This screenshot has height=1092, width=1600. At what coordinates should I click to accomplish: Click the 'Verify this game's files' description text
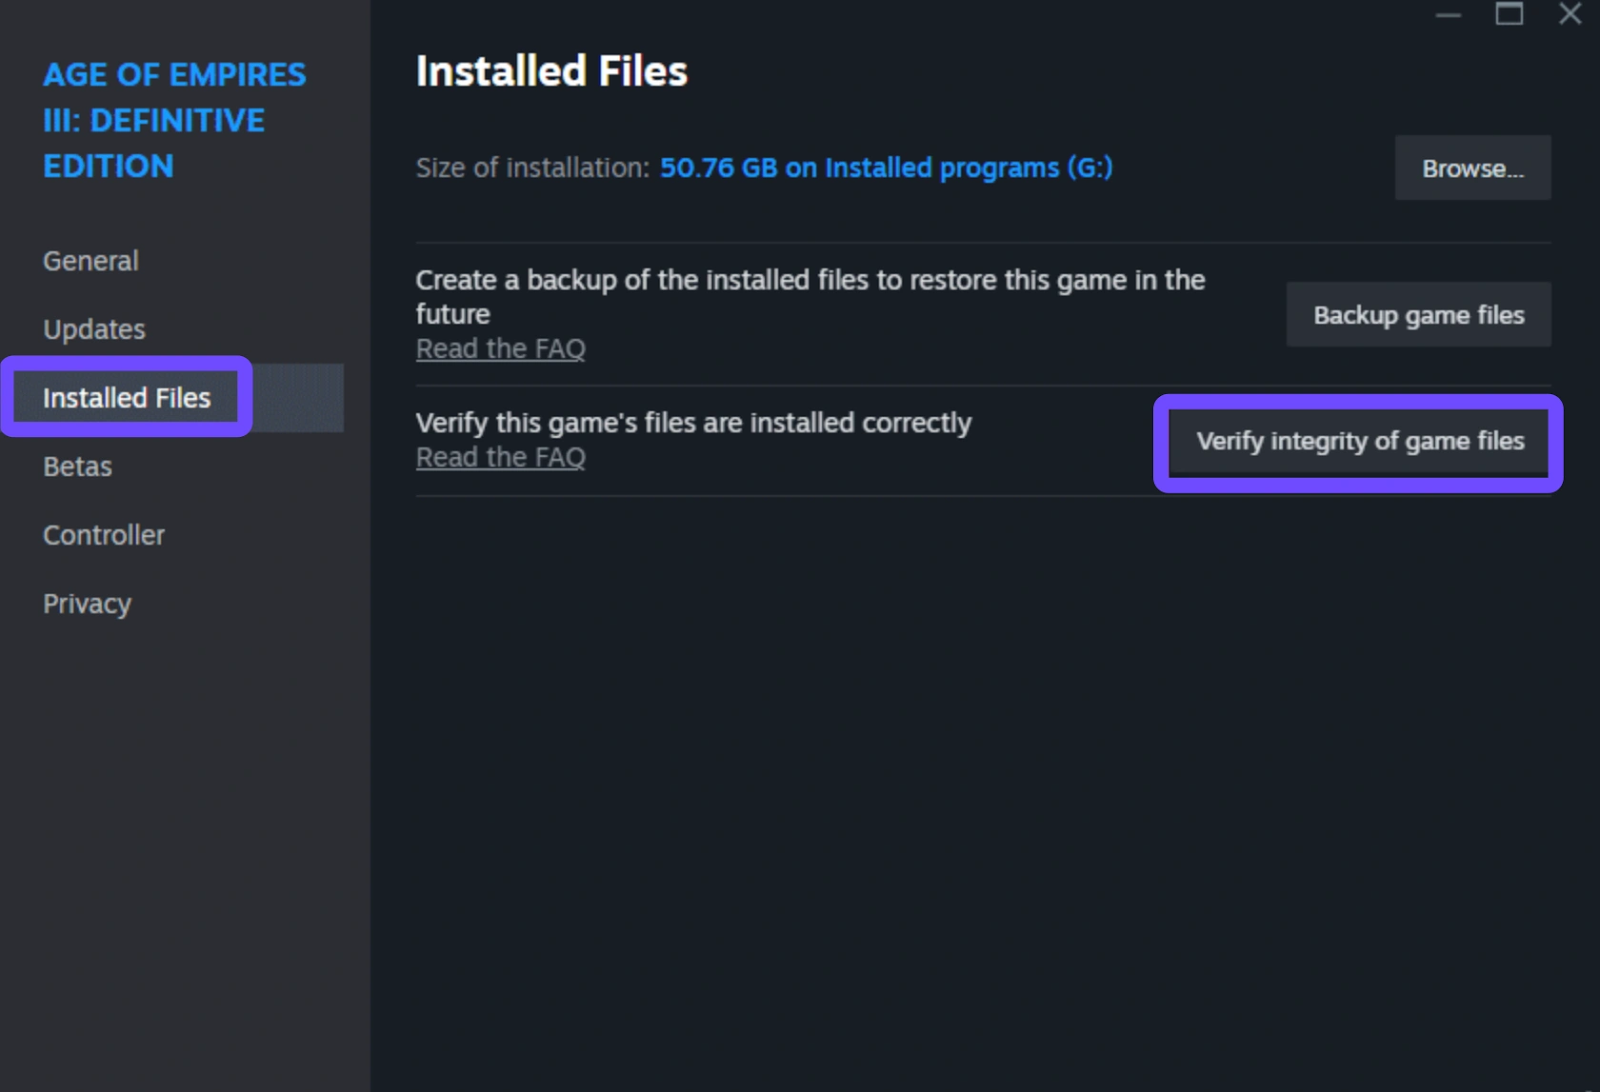(x=693, y=423)
